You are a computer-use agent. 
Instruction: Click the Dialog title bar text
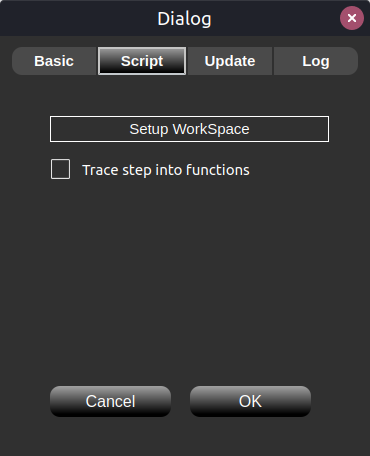click(x=184, y=19)
